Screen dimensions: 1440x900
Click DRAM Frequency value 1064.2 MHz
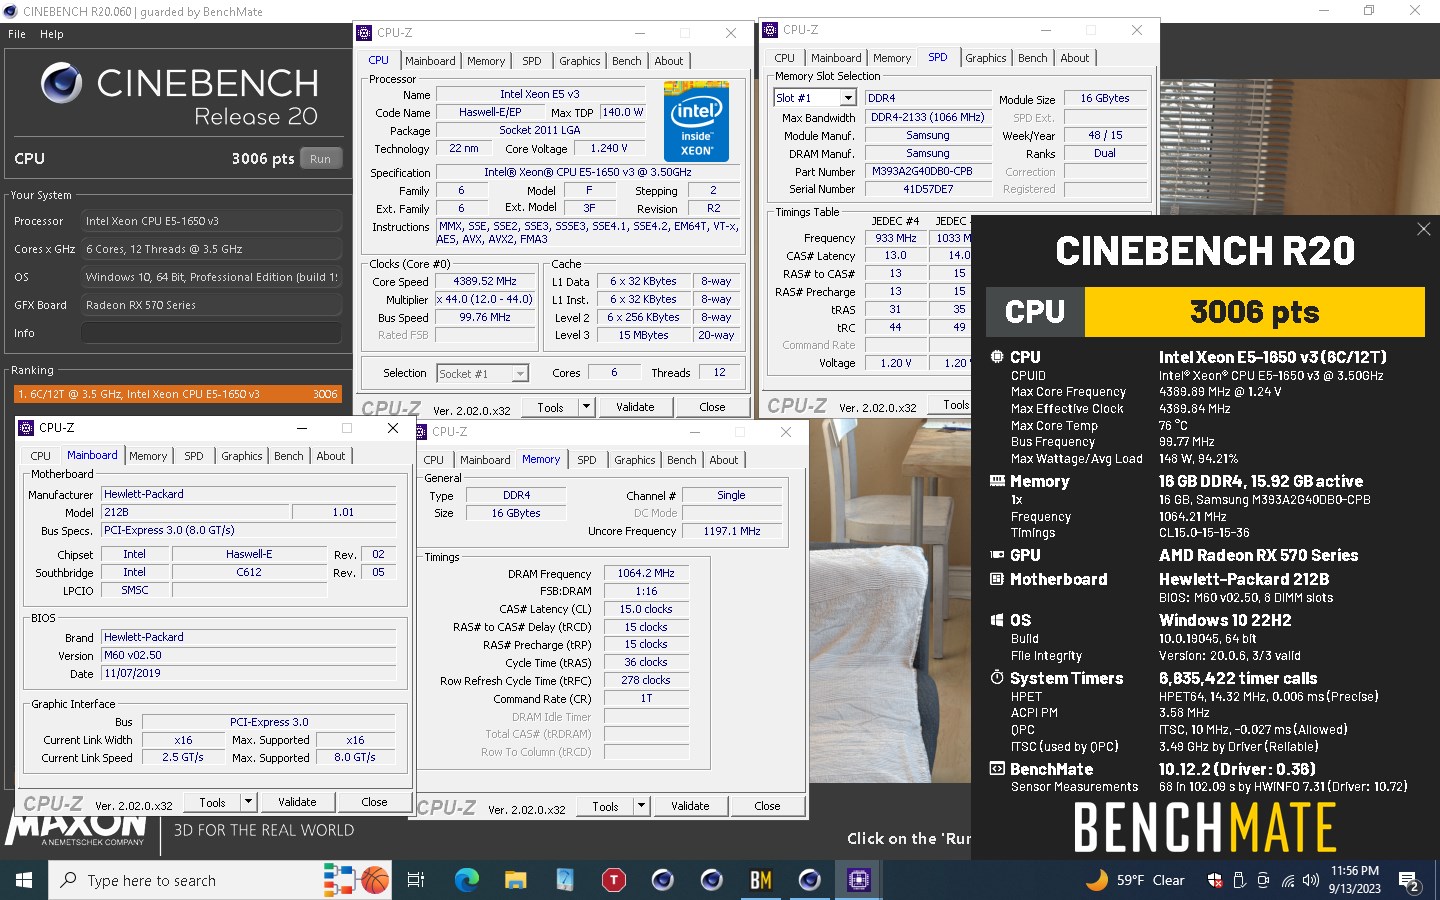coord(646,574)
